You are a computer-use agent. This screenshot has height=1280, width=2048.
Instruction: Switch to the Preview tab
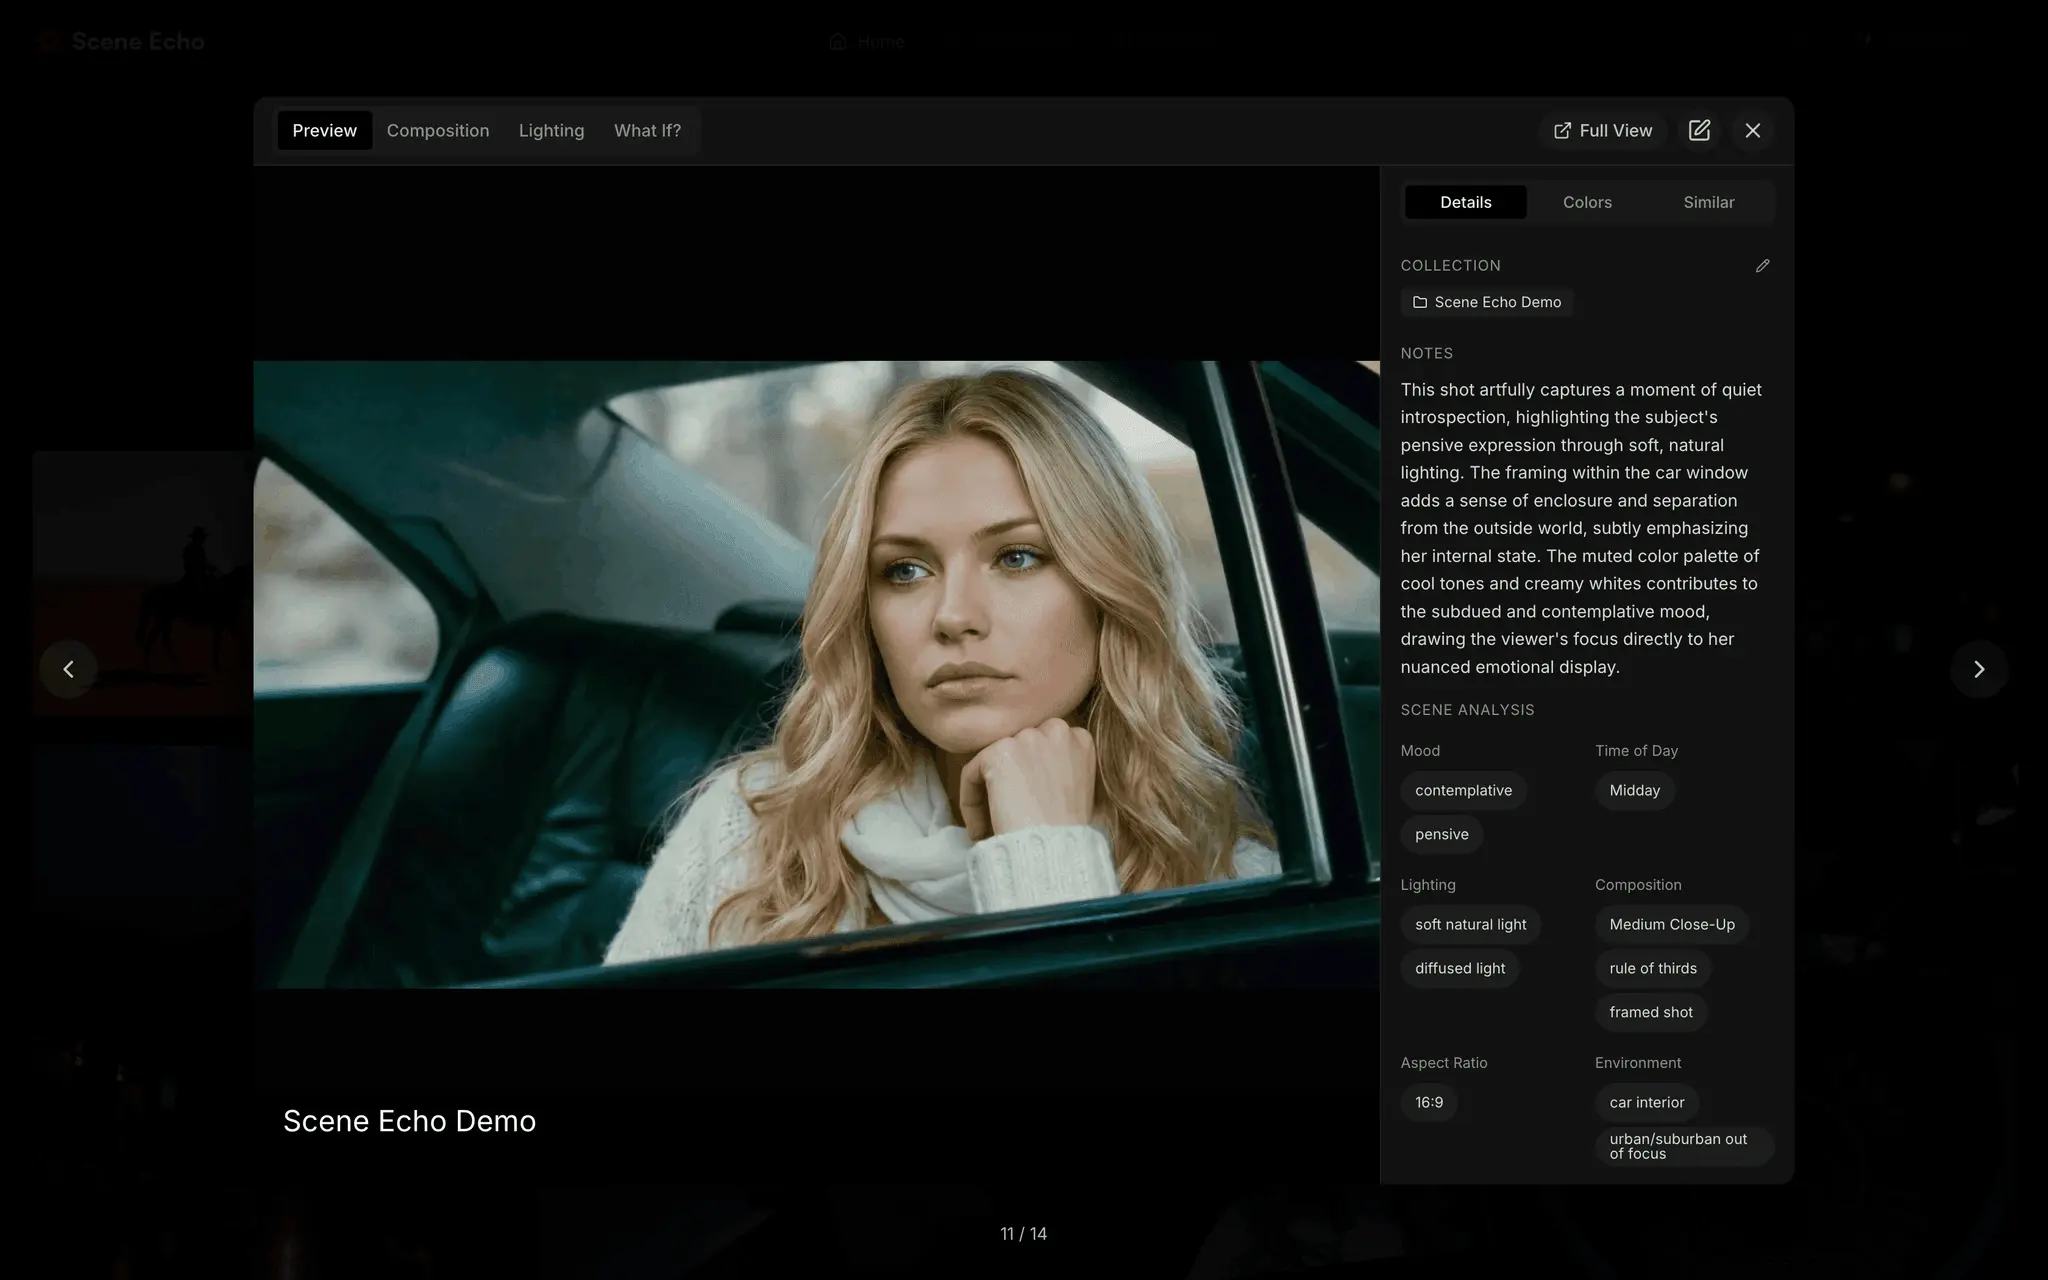[324, 131]
